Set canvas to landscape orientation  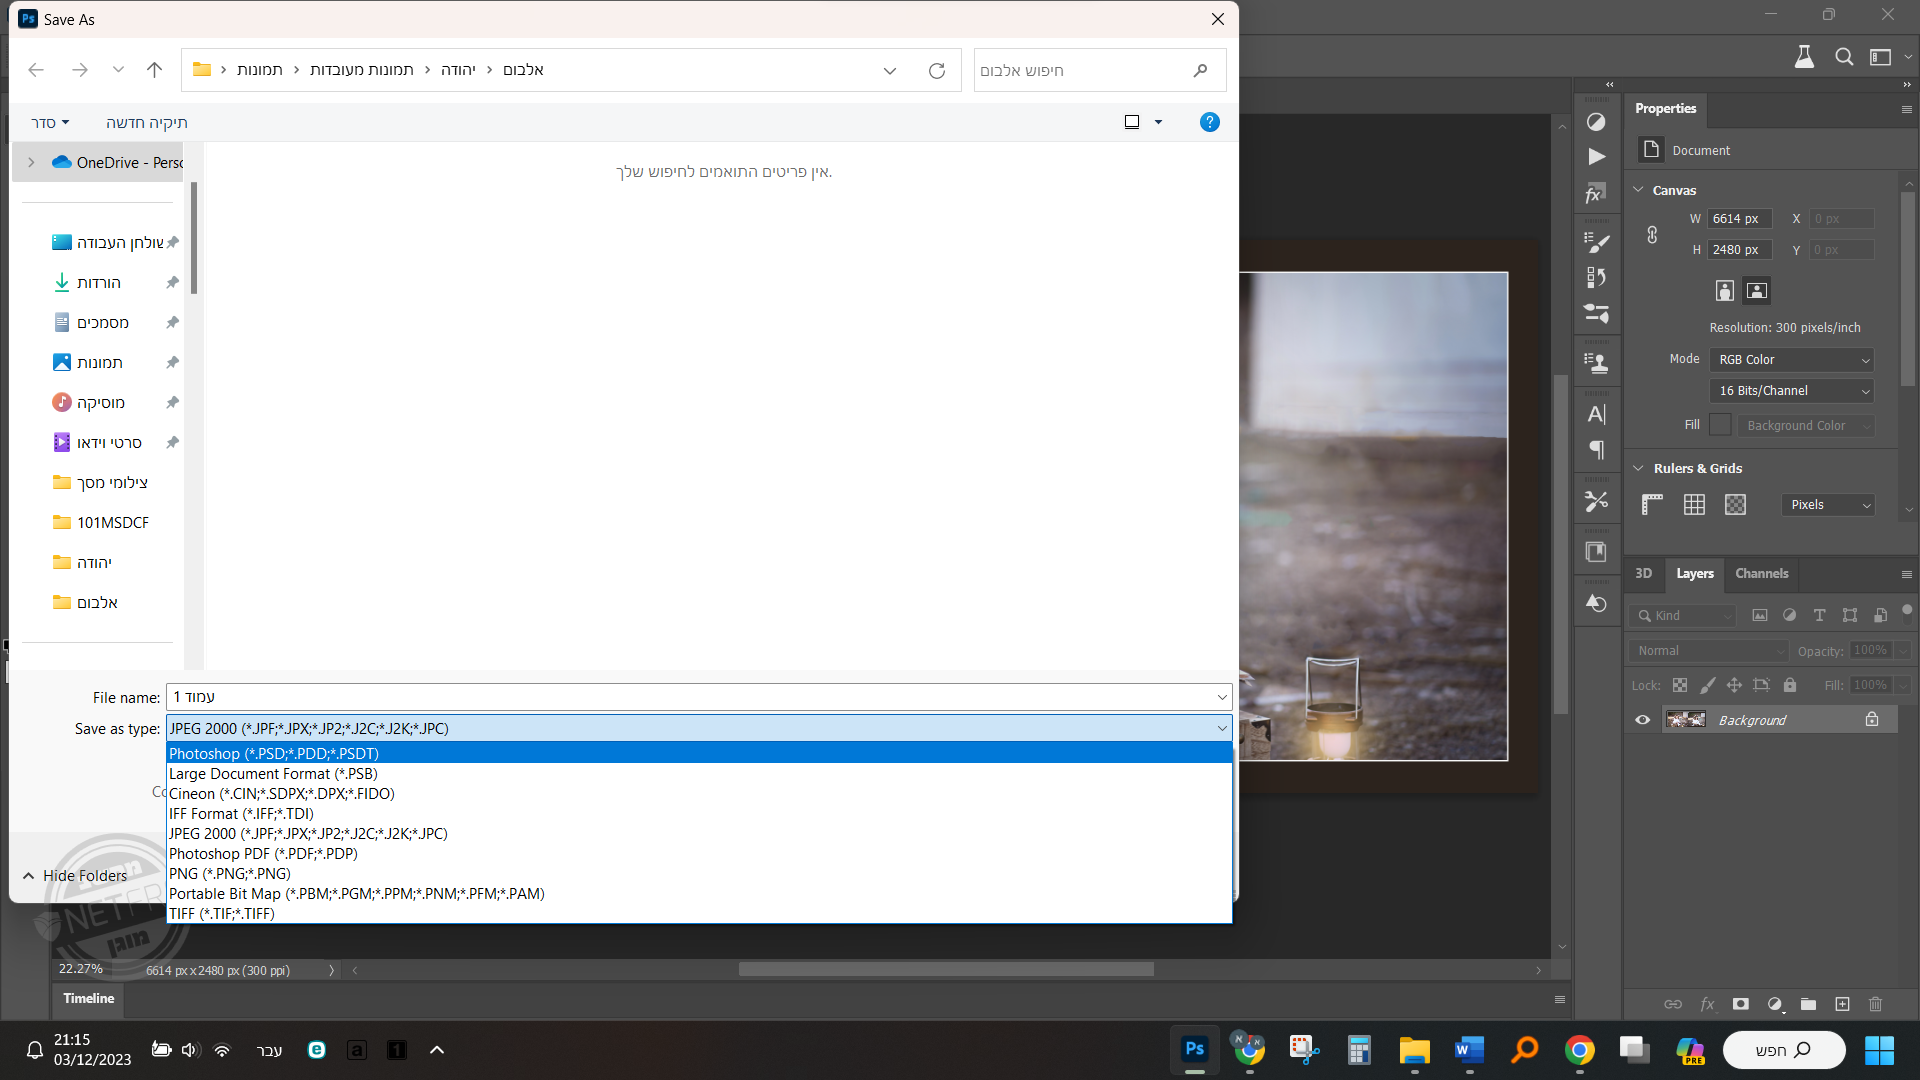pos(1757,291)
